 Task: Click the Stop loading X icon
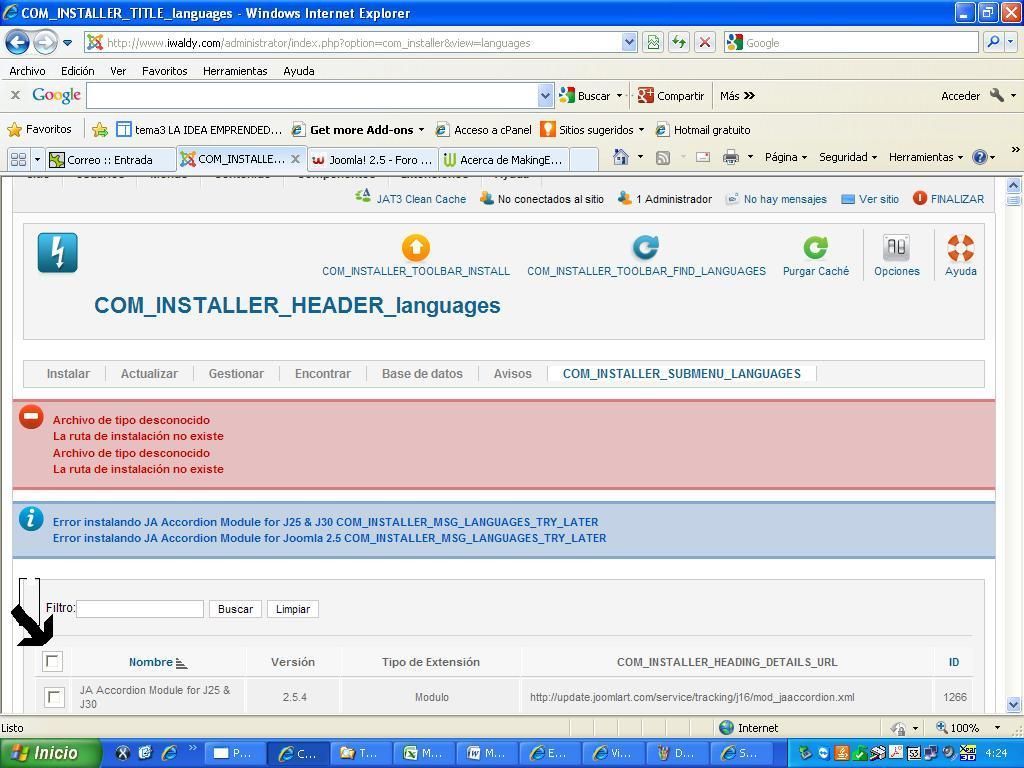tap(705, 42)
